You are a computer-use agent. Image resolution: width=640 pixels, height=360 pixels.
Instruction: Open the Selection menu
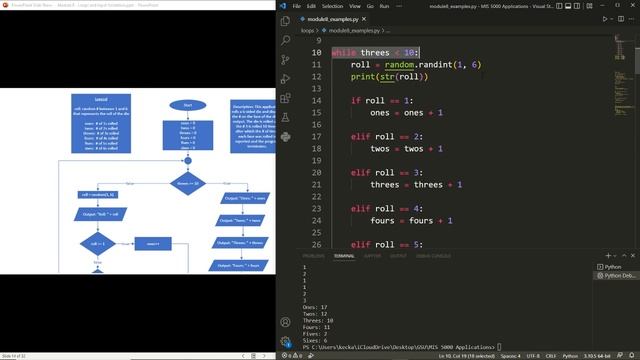click(332, 6)
